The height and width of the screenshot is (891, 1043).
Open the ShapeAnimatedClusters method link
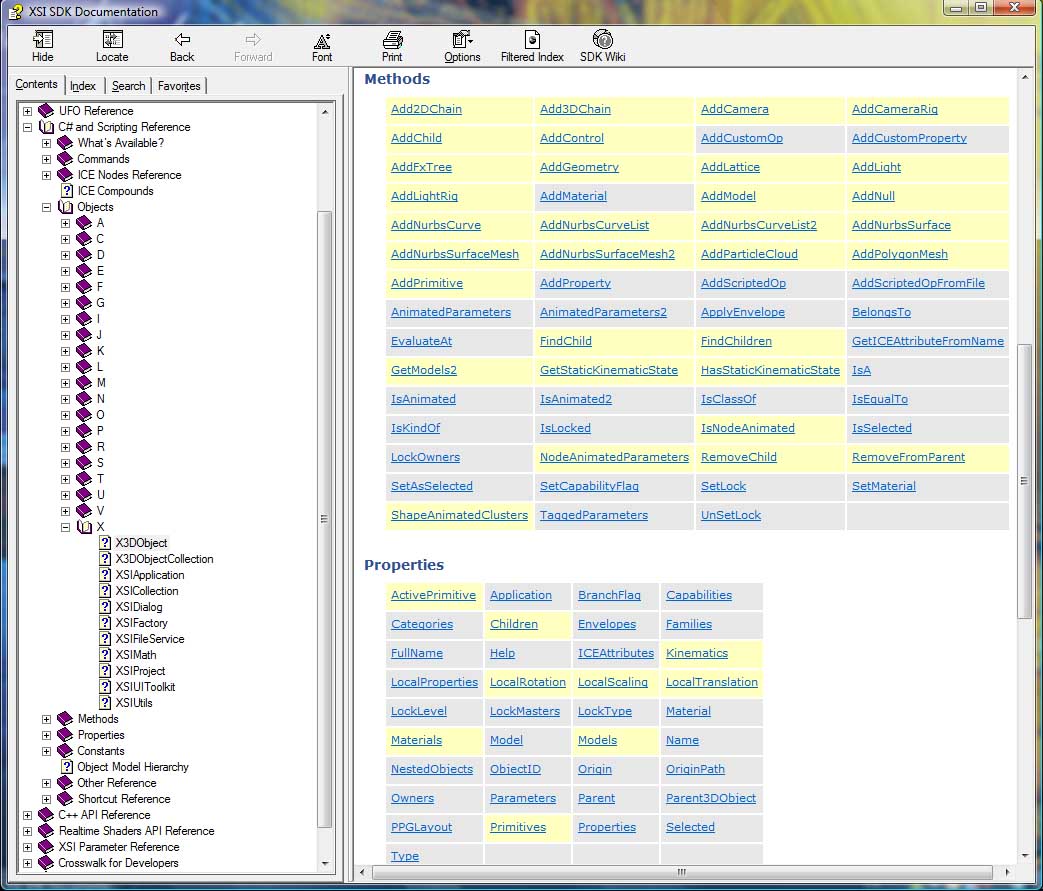coord(460,515)
